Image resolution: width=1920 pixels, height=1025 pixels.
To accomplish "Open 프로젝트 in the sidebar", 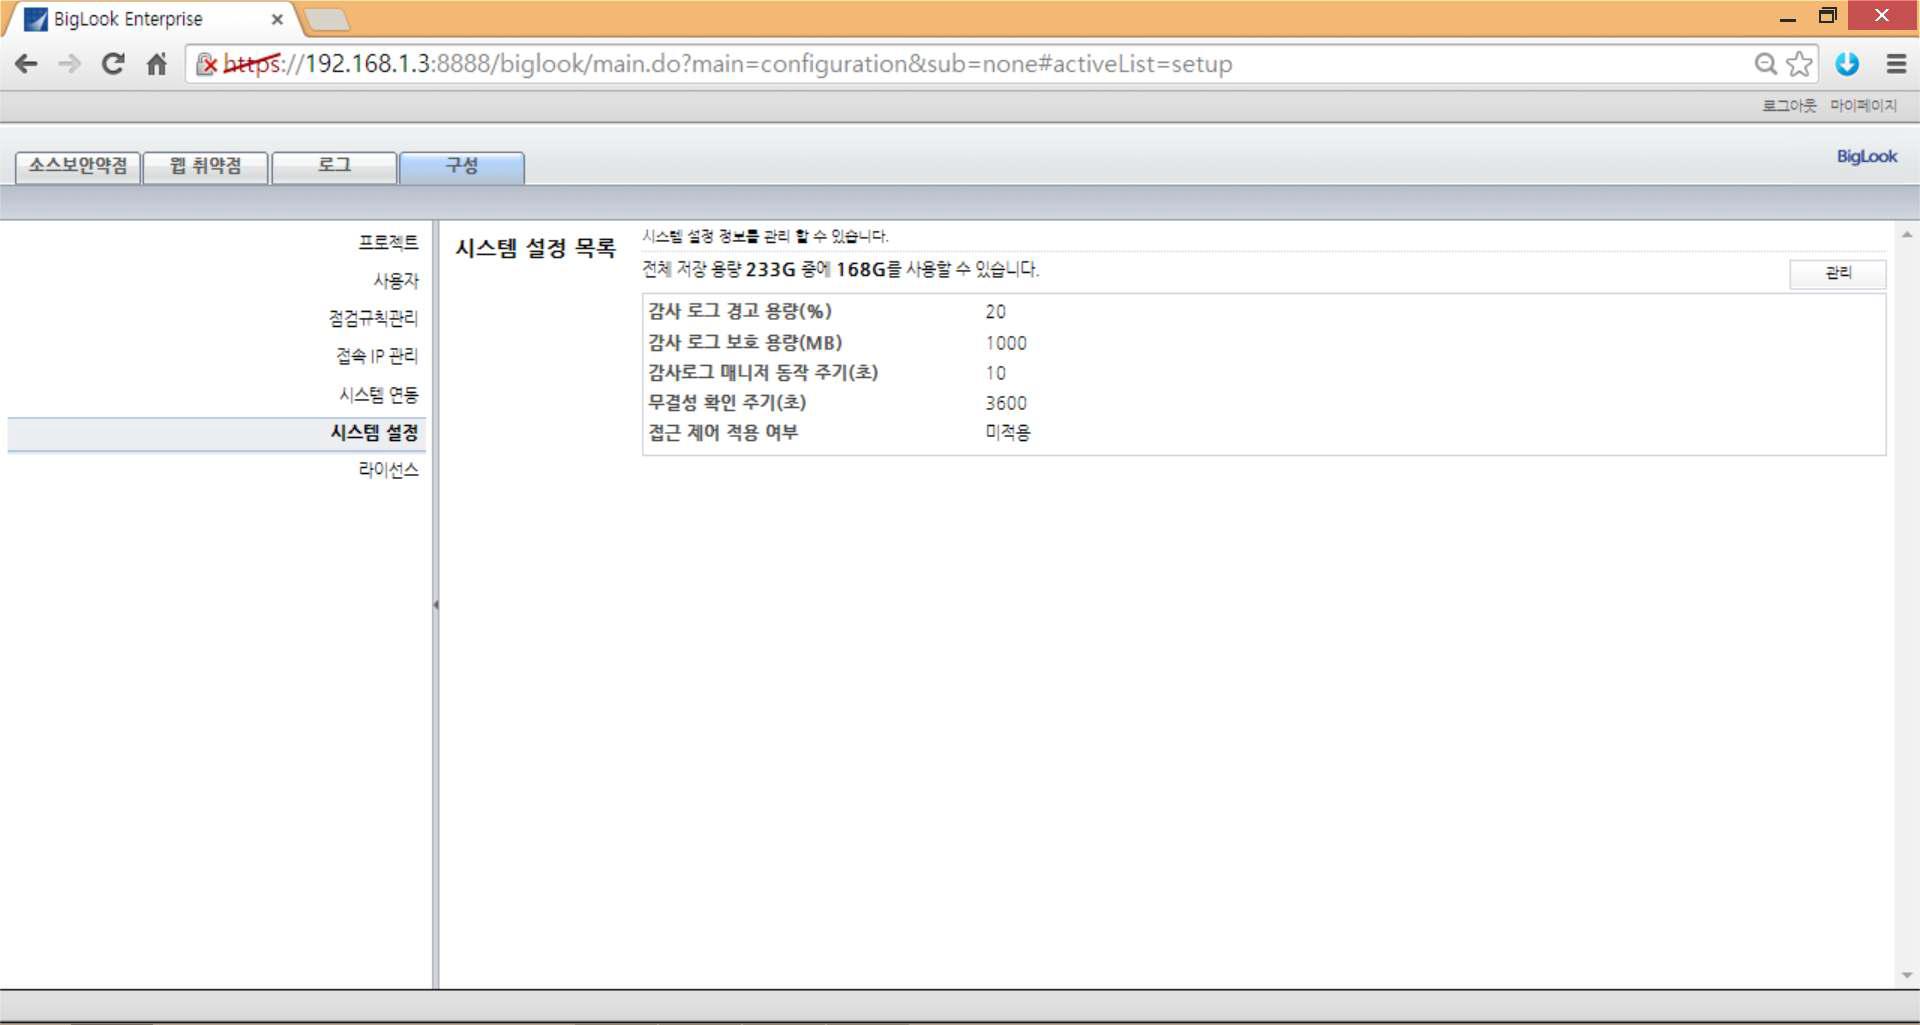I will coord(388,242).
